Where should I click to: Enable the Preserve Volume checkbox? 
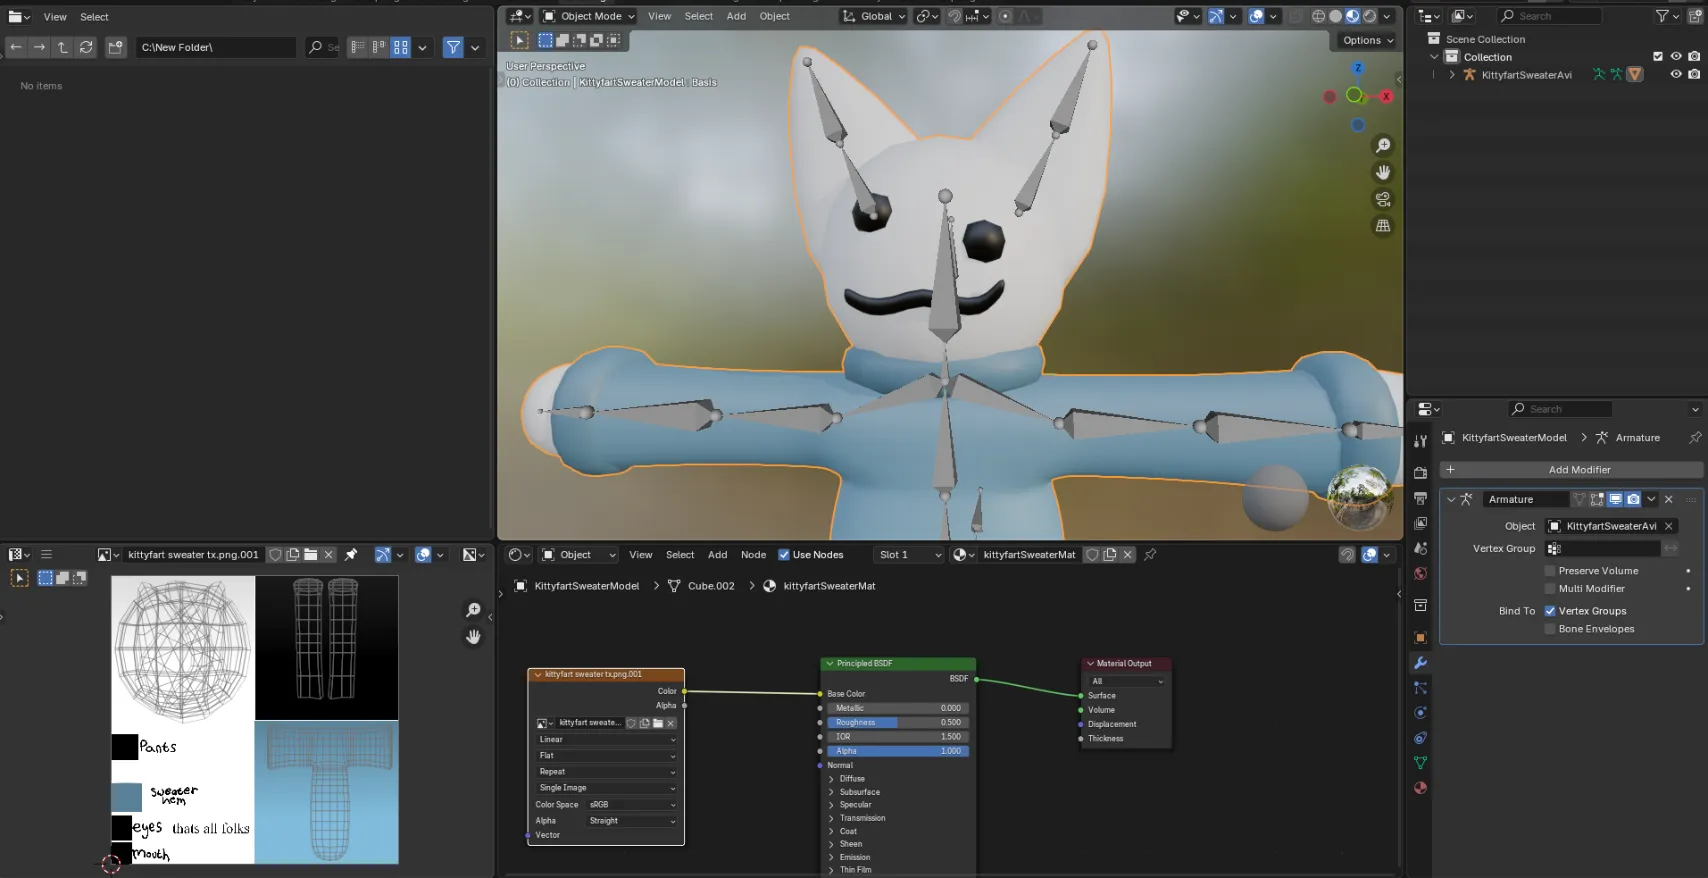tap(1550, 571)
